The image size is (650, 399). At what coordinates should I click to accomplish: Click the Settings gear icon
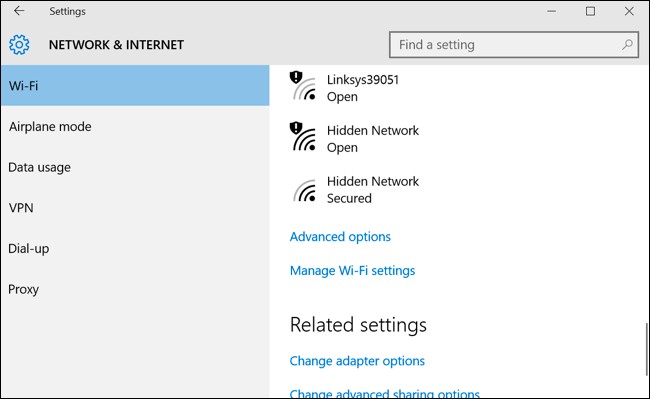pyautogui.click(x=19, y=45)
